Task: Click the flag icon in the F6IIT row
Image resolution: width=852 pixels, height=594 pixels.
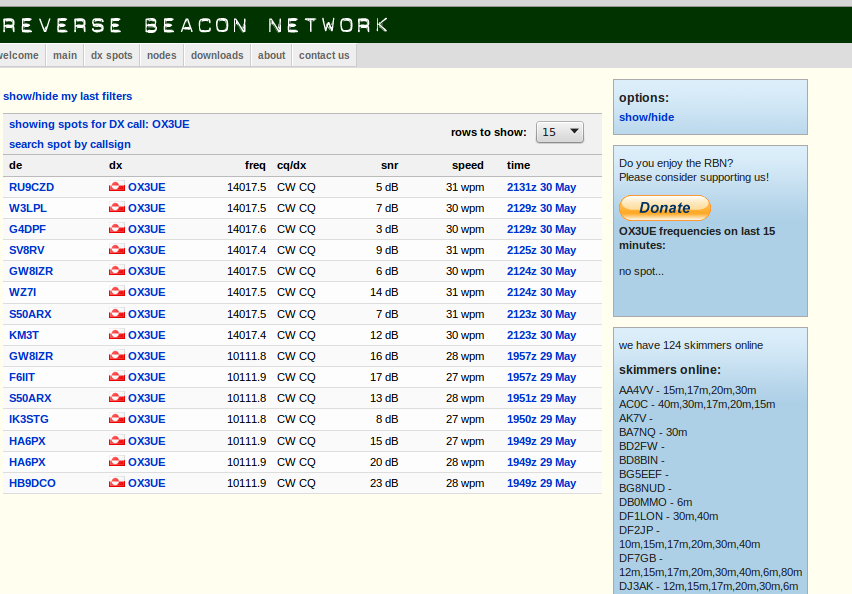Action: coord(117,377)
